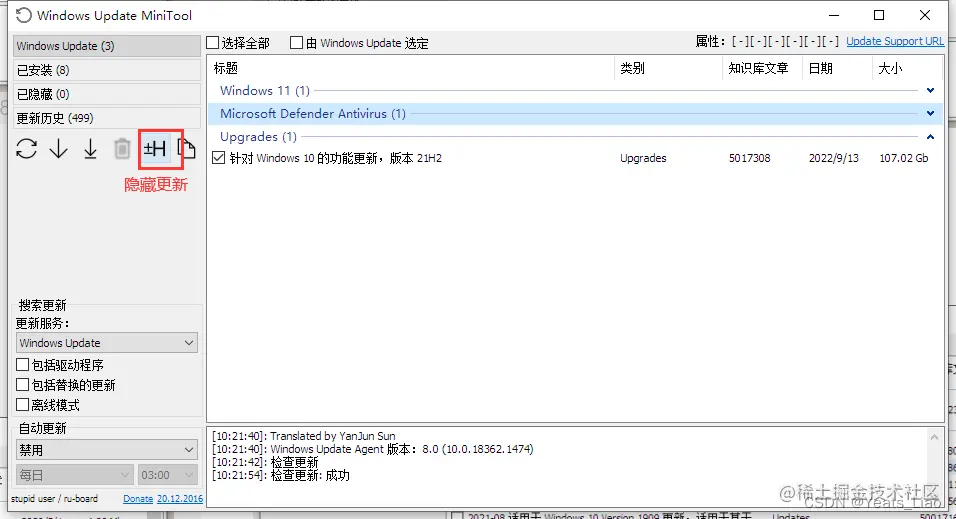Maximize the Windows Update MiniTool window
956x519 pixels.
point(879,15)
